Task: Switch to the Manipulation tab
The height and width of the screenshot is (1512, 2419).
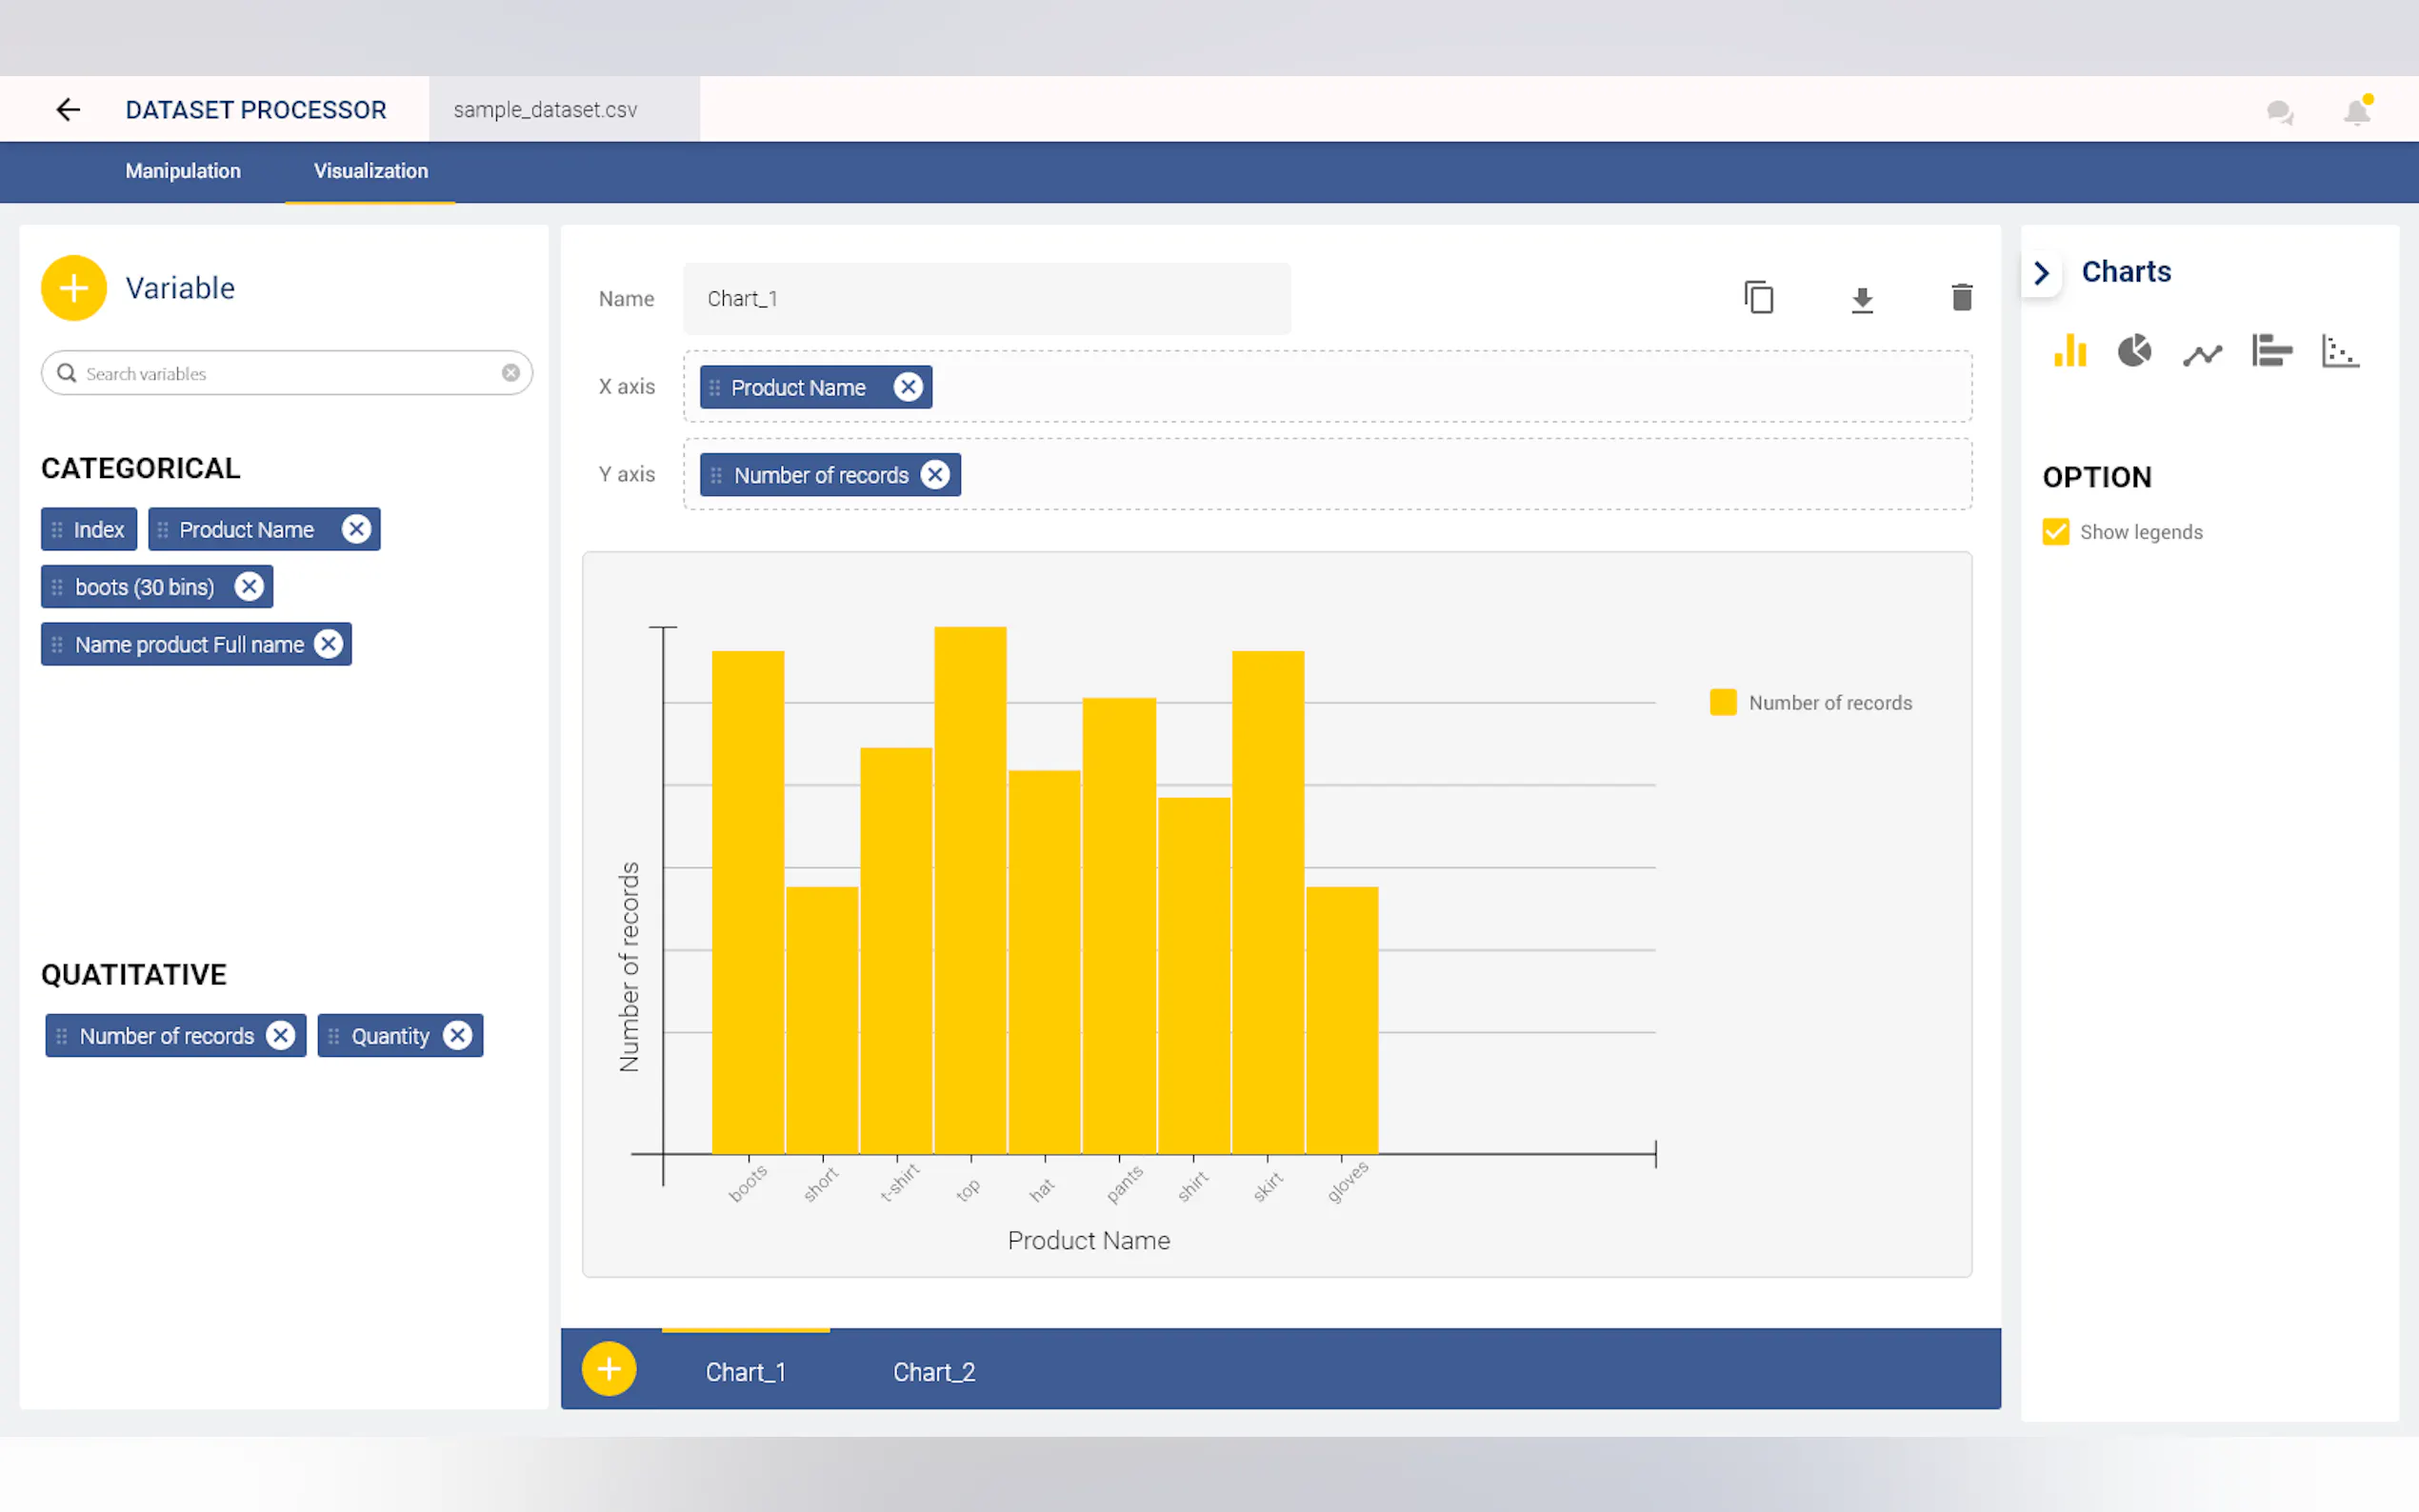Action: click(x=183, y=171)
